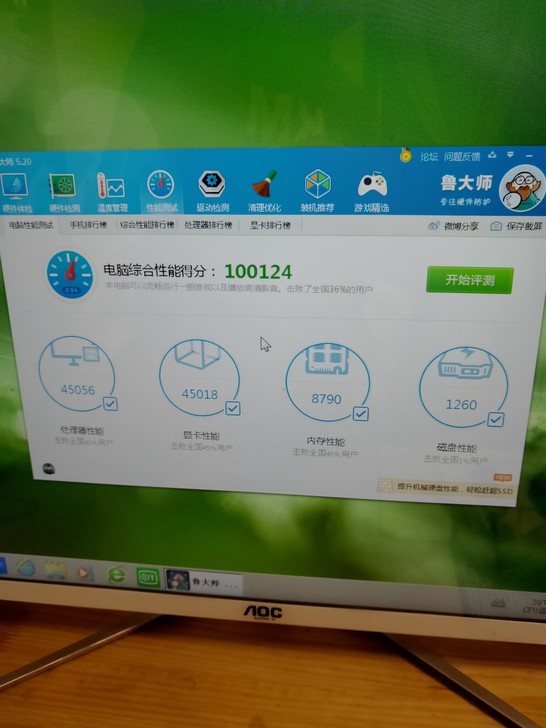Click the total score value 100124

tap(258, 272)
